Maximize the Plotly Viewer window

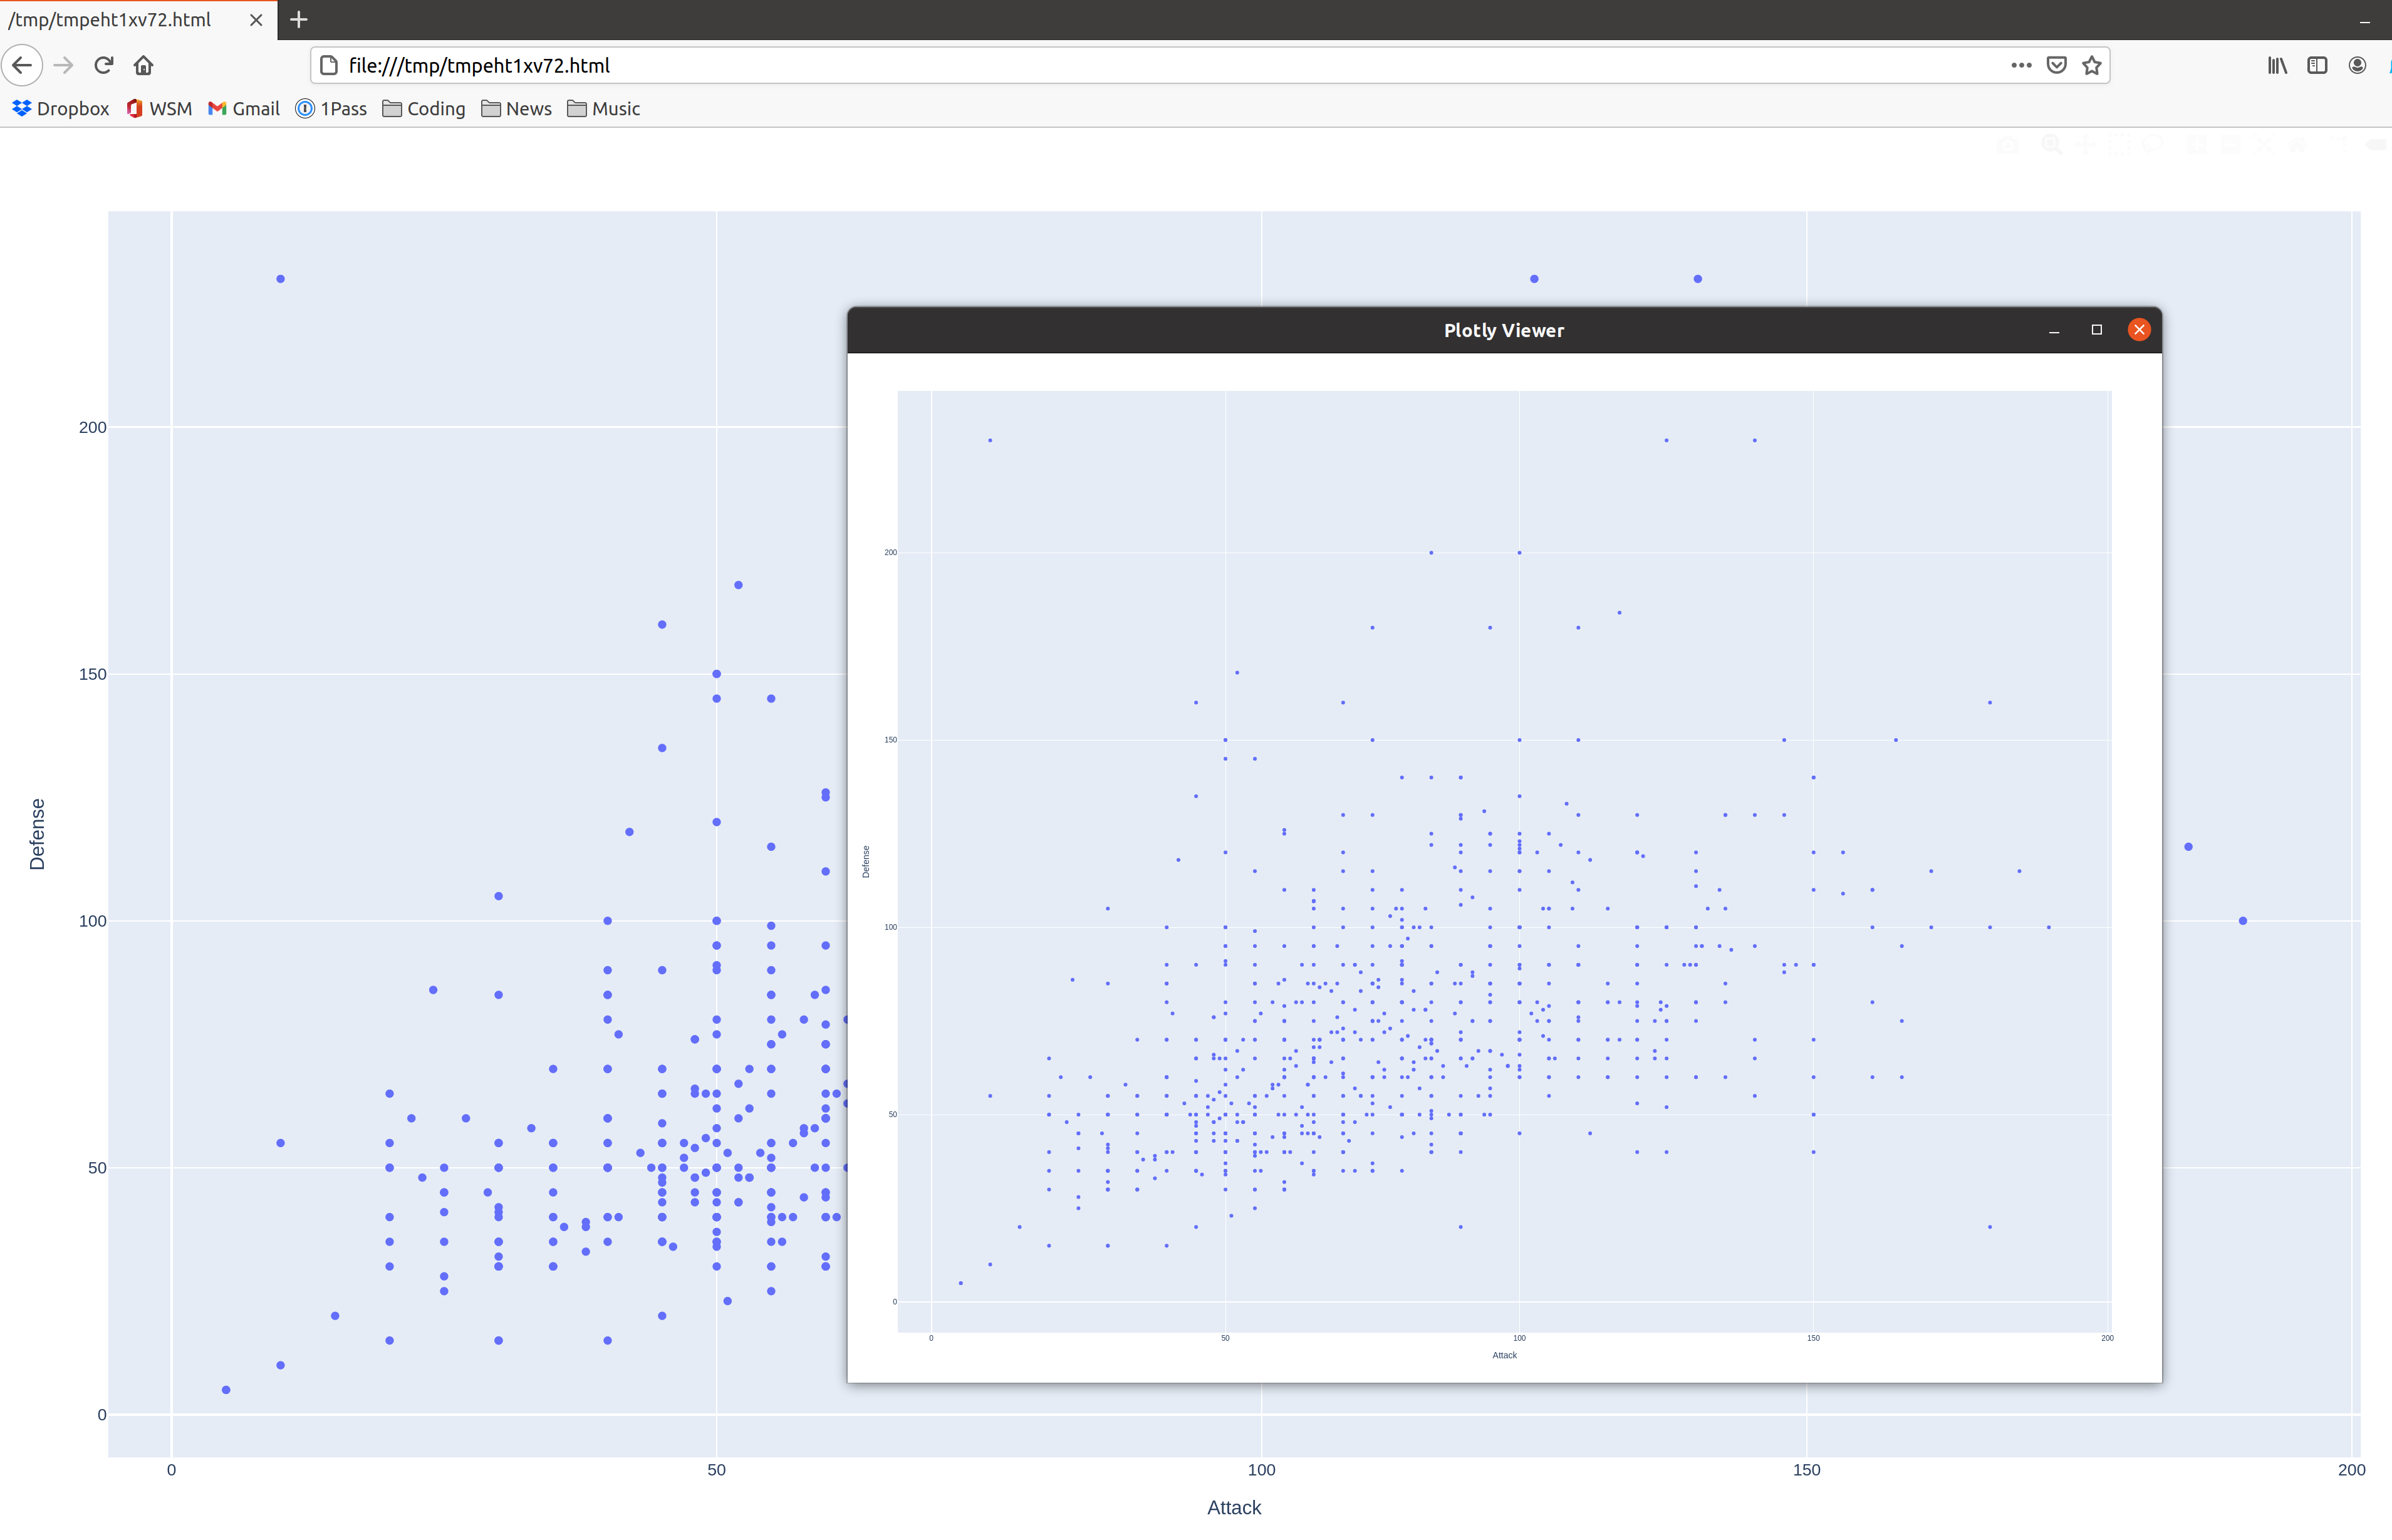[x=2097, y=330]
